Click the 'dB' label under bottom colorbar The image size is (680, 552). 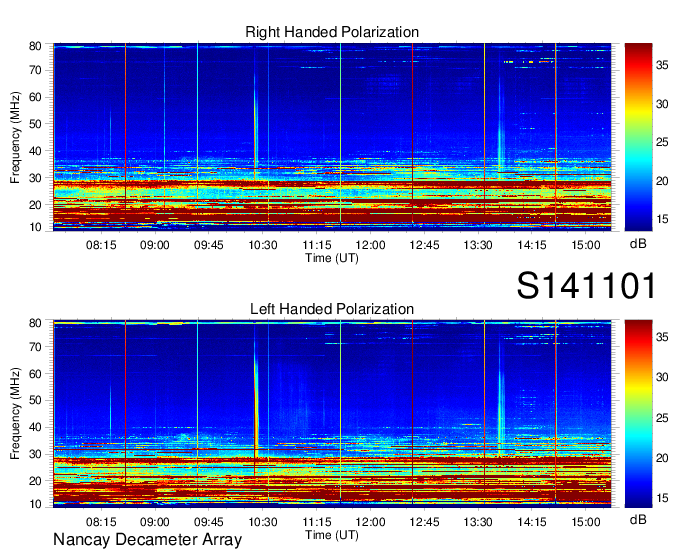point(638,519)
